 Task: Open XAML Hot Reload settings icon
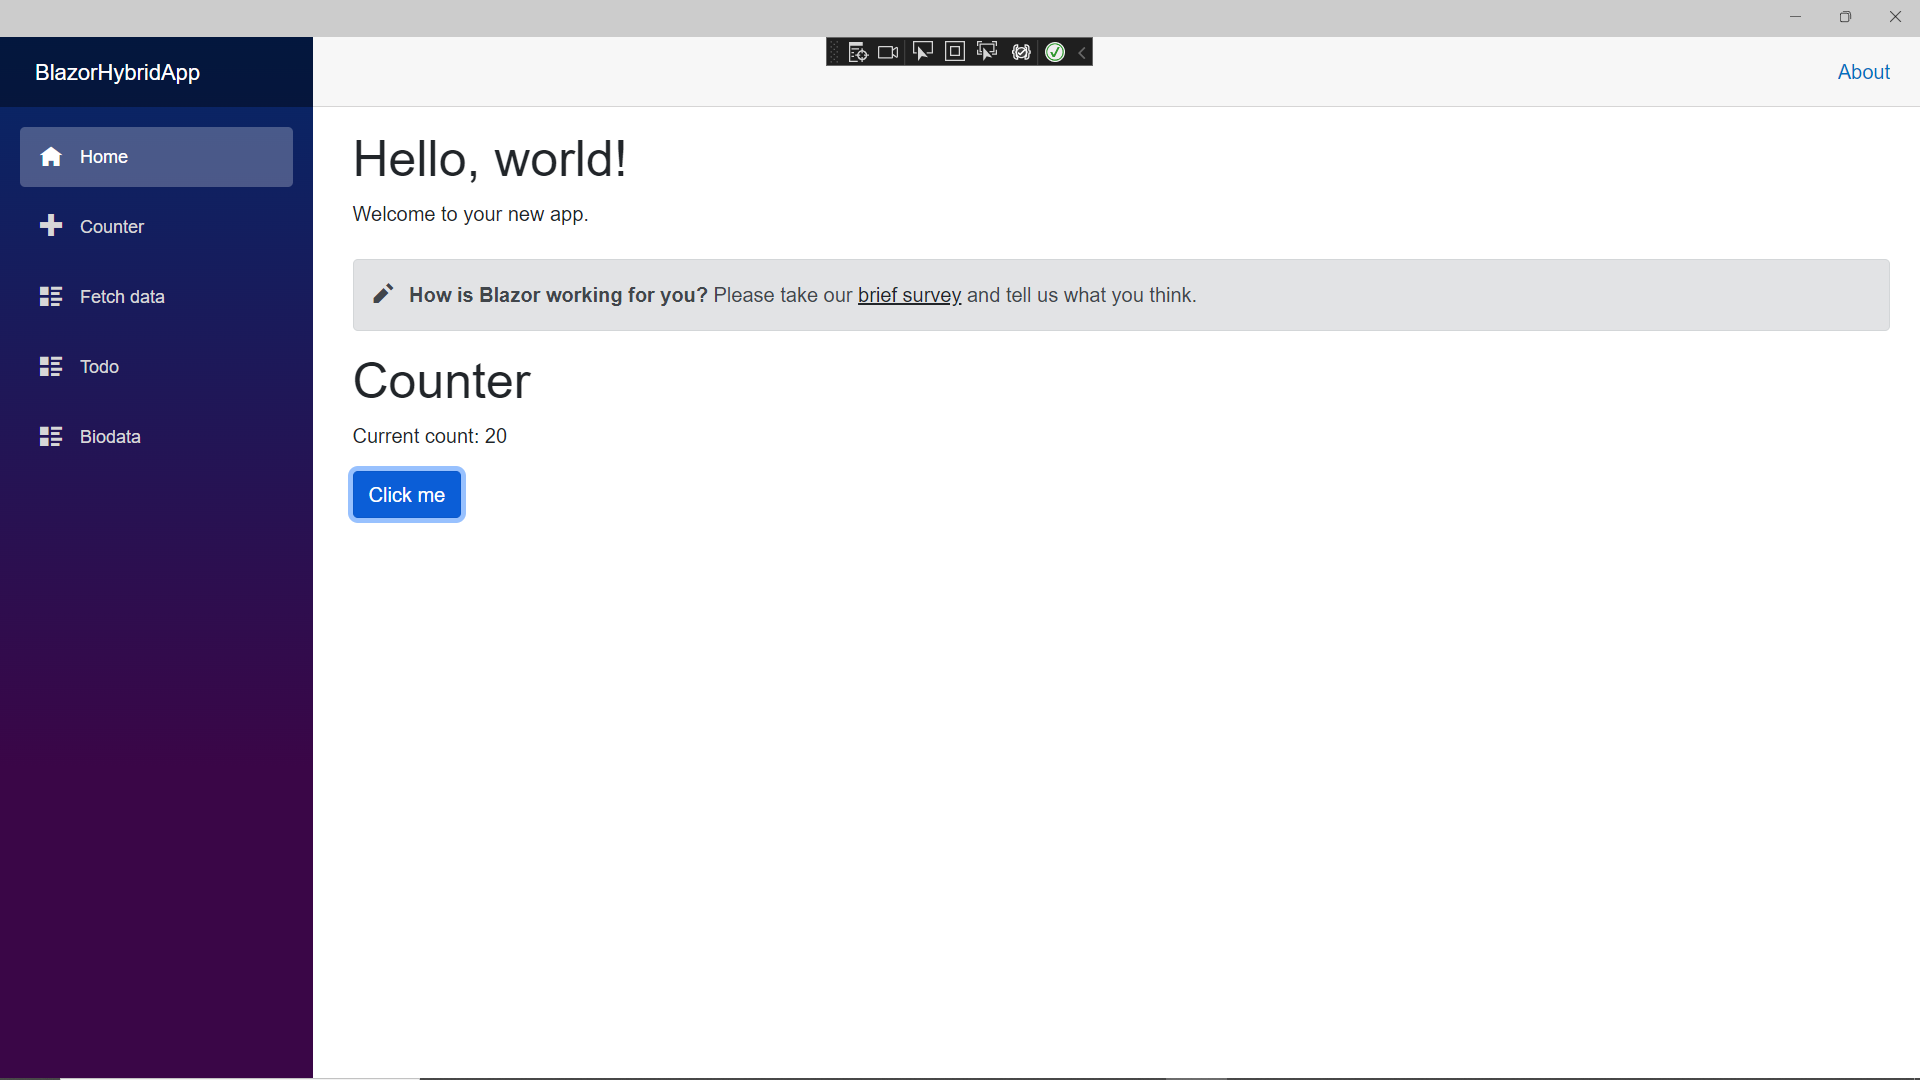(1021, 51)
